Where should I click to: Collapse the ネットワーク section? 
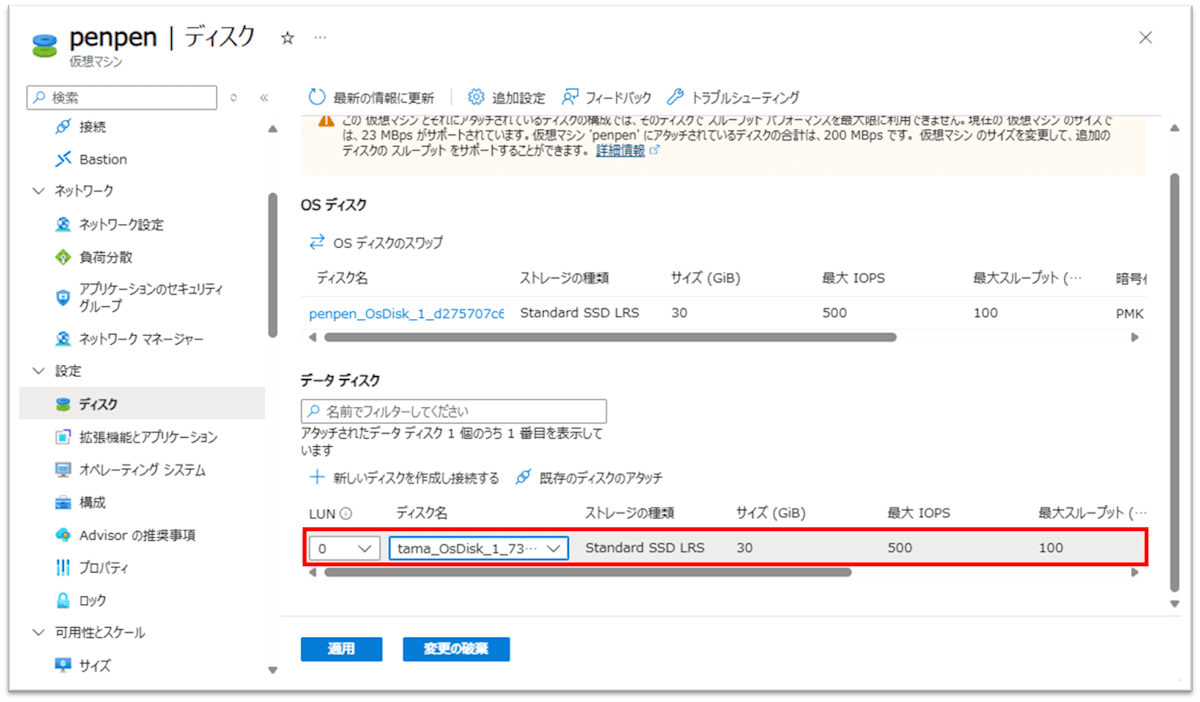pos(39,191)
